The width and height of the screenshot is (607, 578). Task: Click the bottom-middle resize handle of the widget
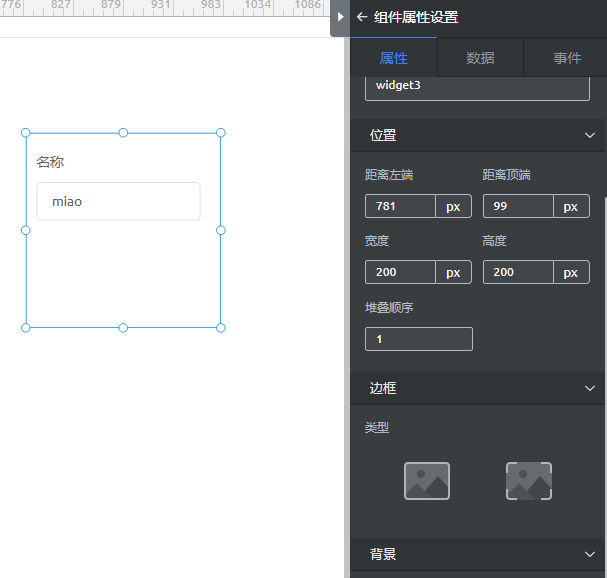pyautogui.click(x=123, y=328)
